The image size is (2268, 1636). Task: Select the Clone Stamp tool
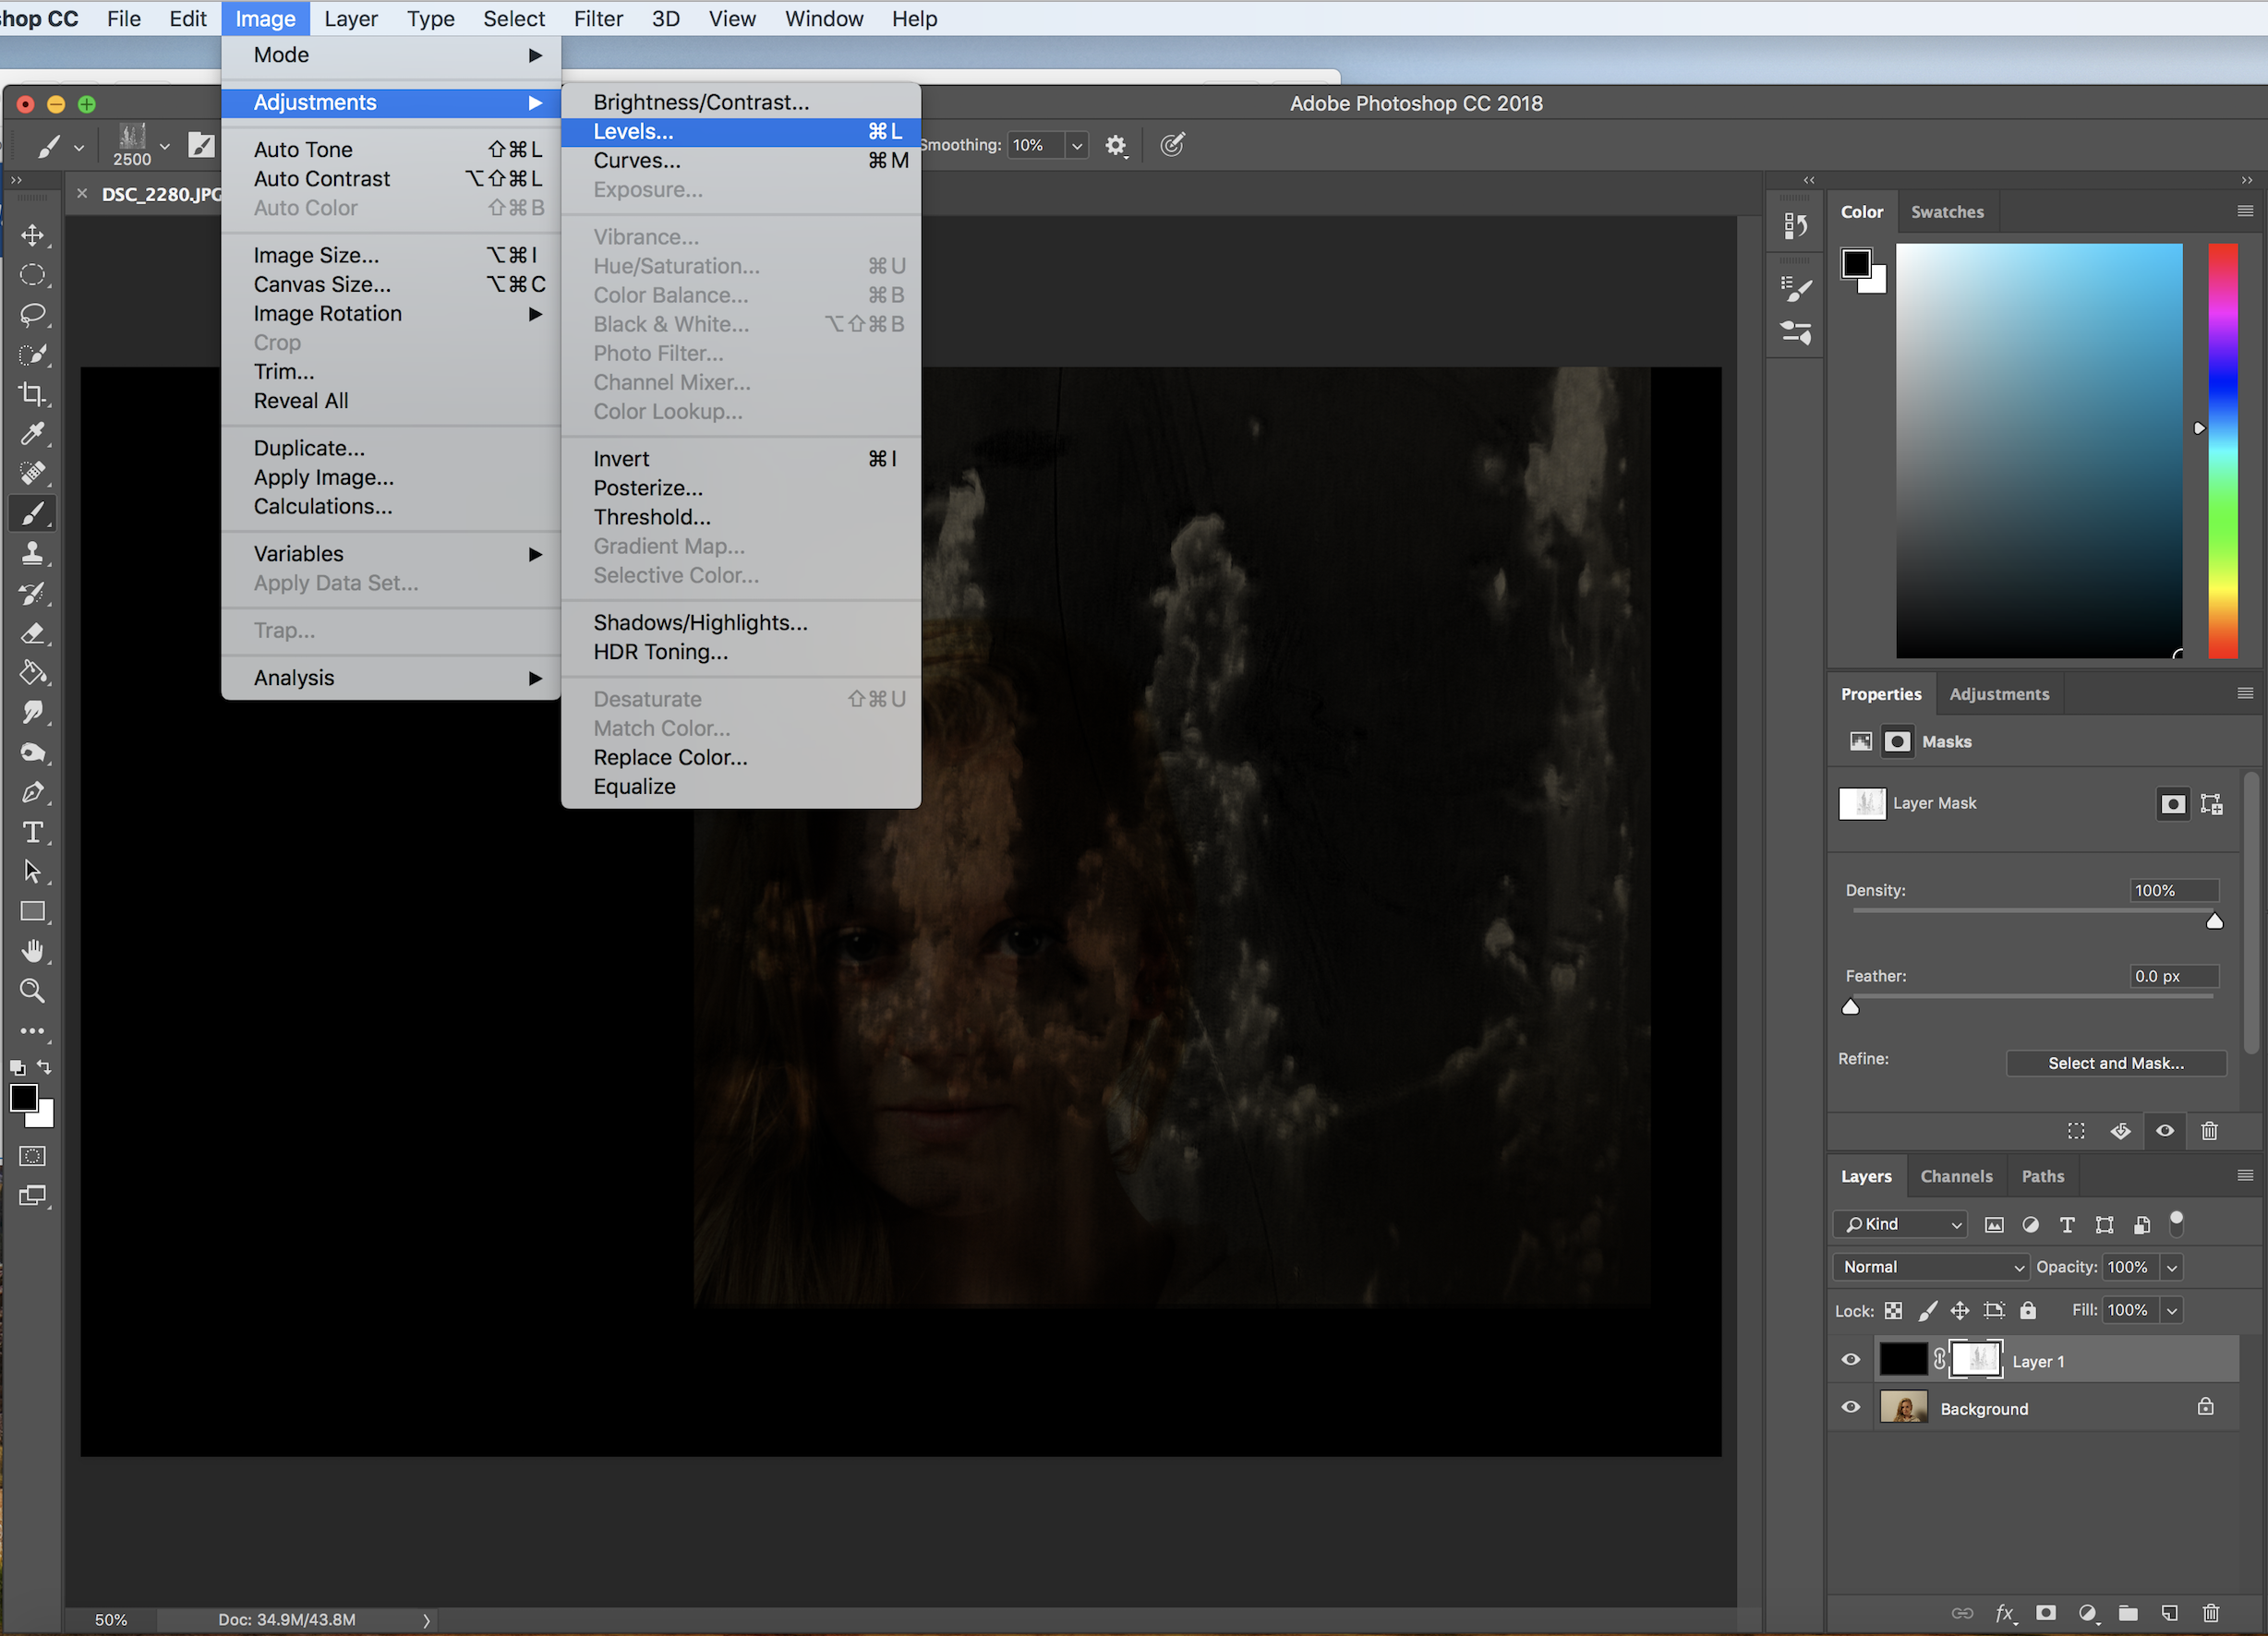click(33, 553)
